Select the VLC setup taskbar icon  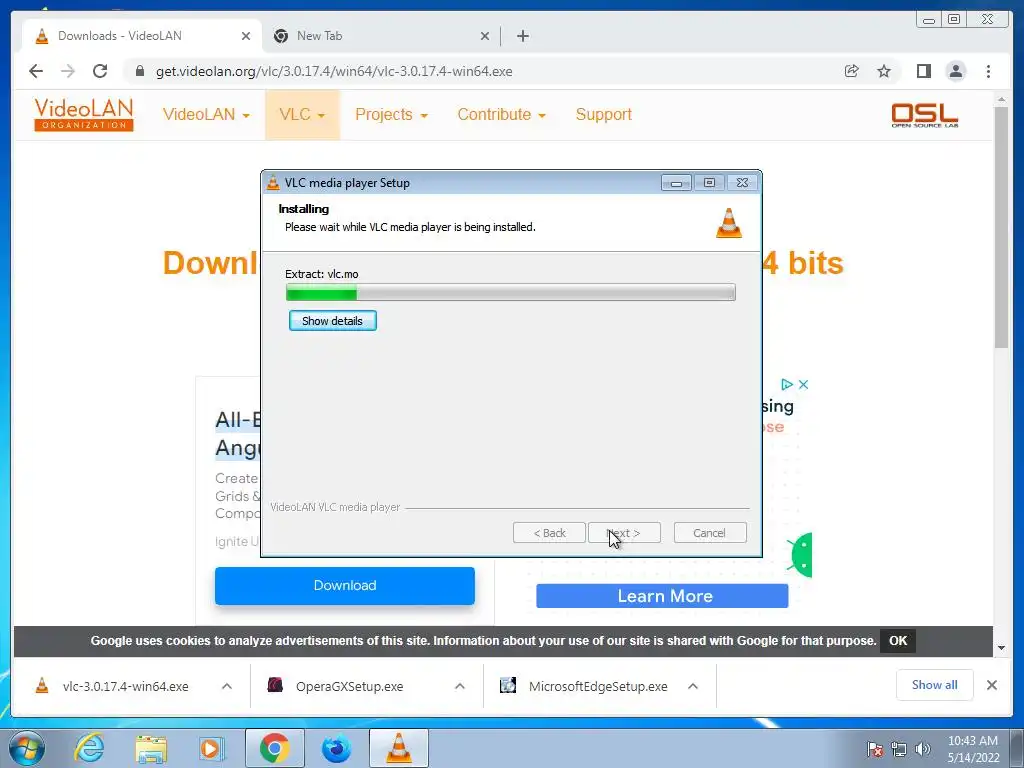click(x=398, y=748)
